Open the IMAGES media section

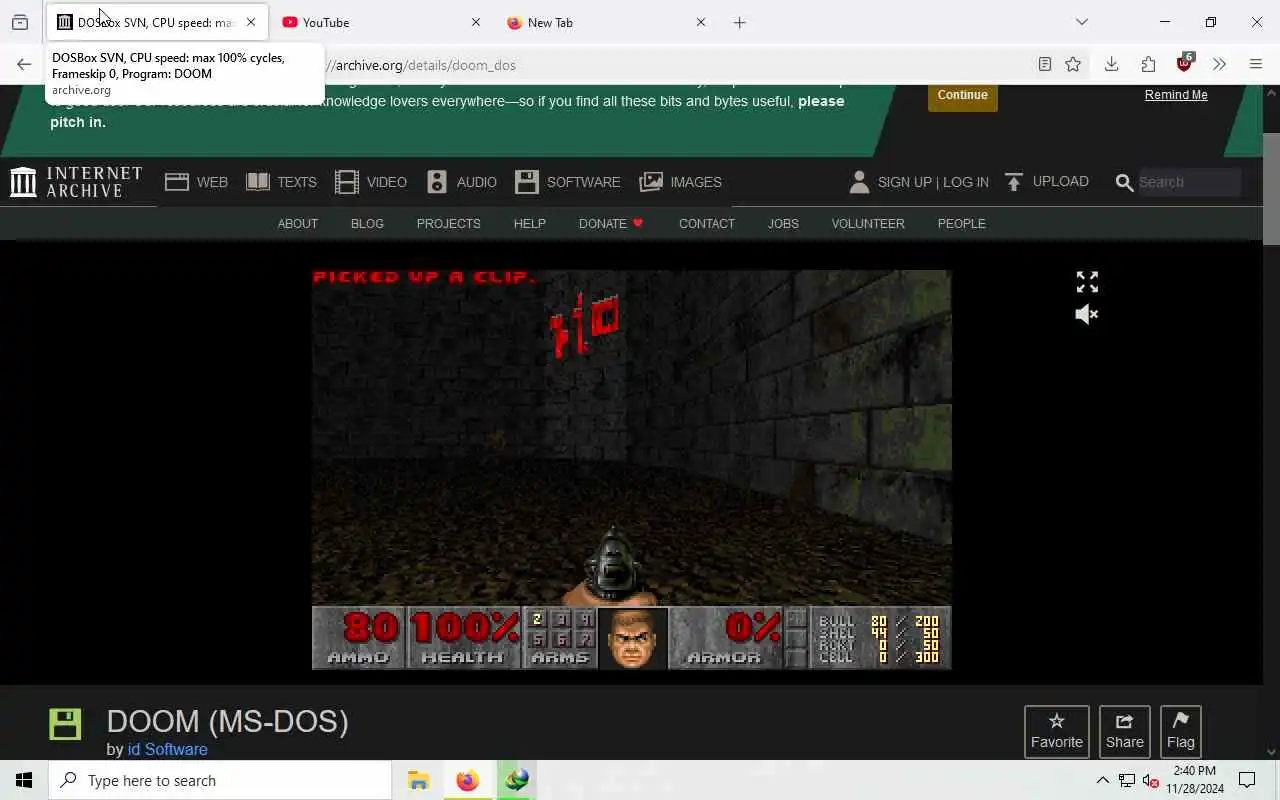pos(681,182)
